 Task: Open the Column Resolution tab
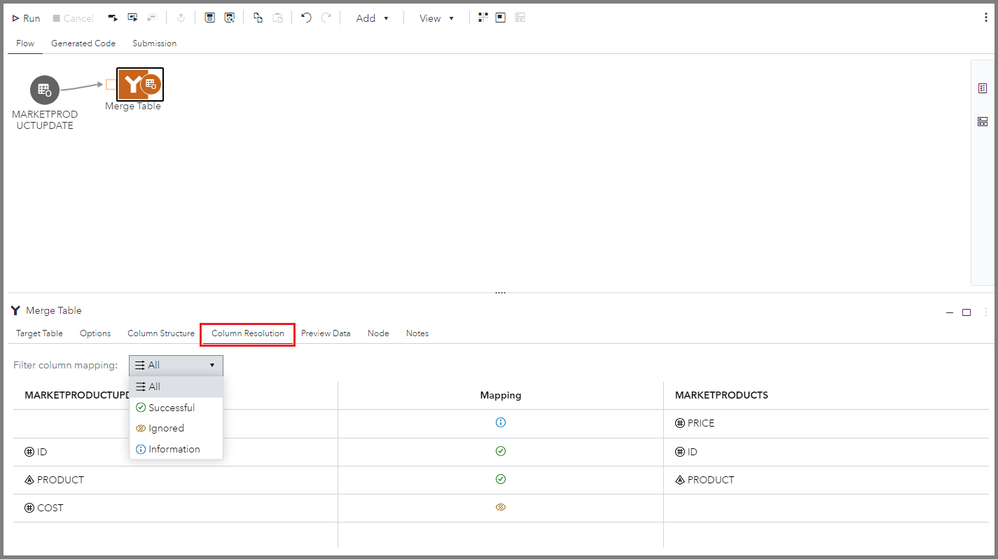point(248,333)
